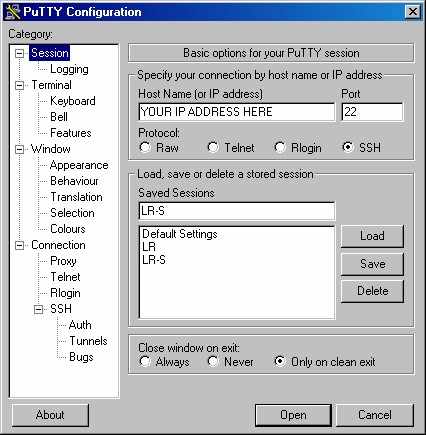Collapse the Session tree node
This screenshot has width=426, height=435.
[20, 53]
